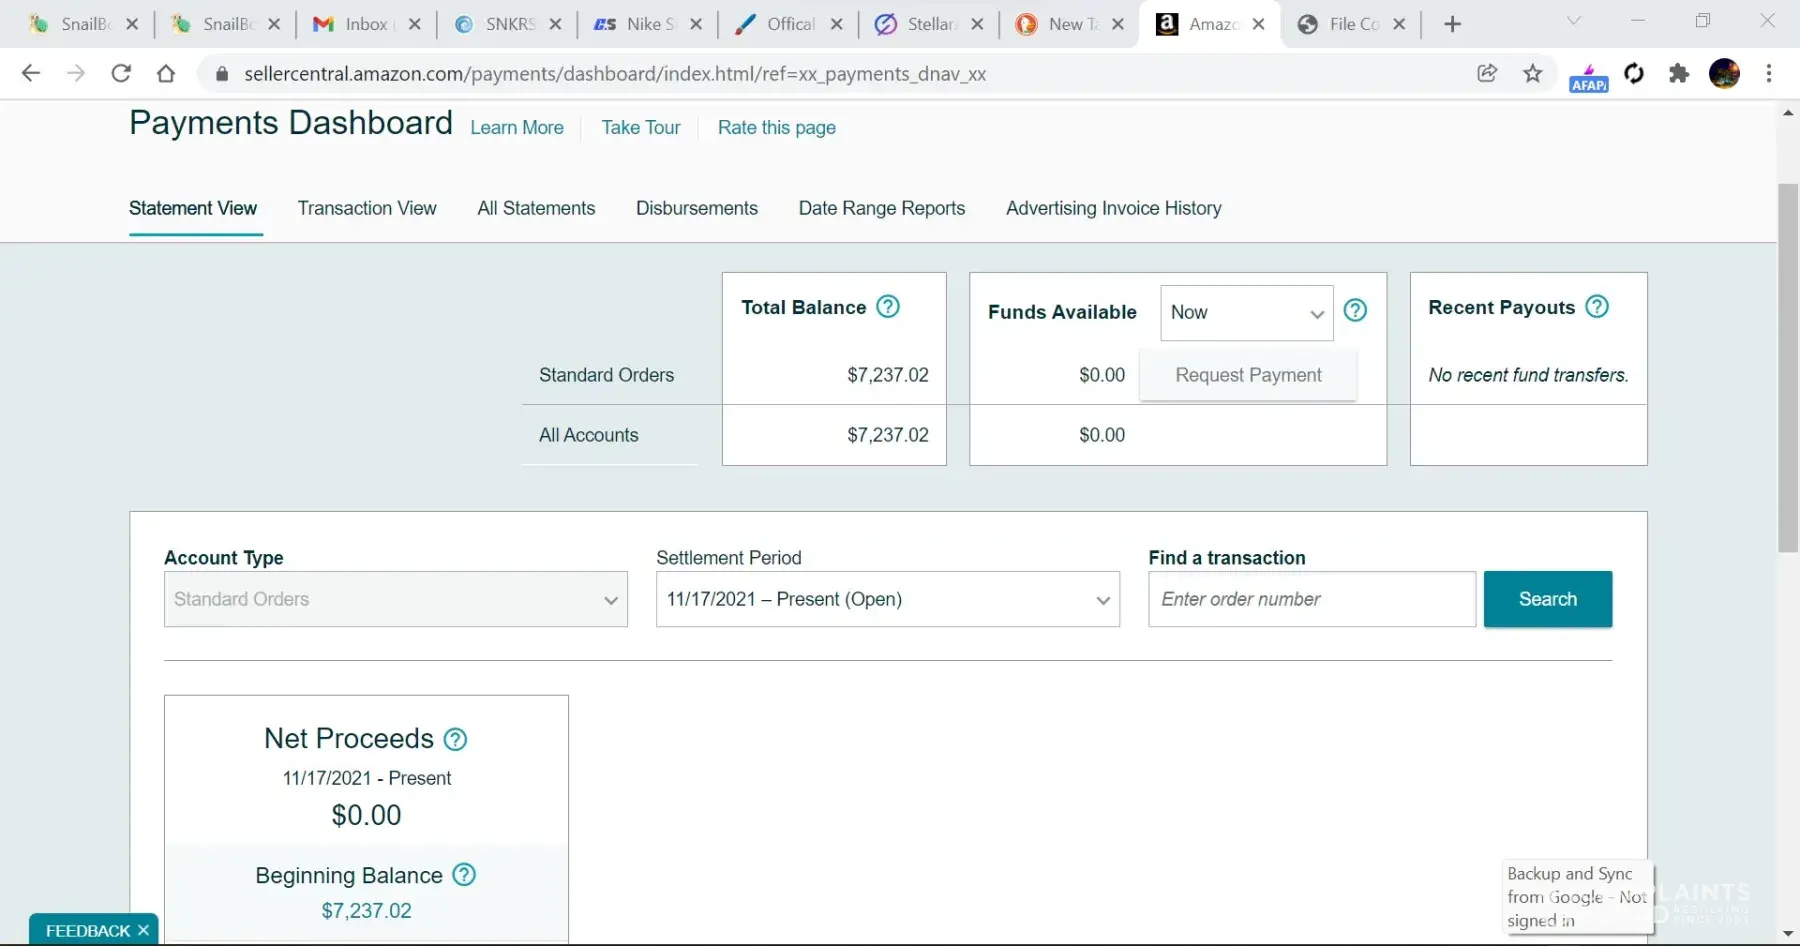Screen dimensions: 1800x946
Task: Open the Beginning Balance help tooltip
Action: (464, 875)
